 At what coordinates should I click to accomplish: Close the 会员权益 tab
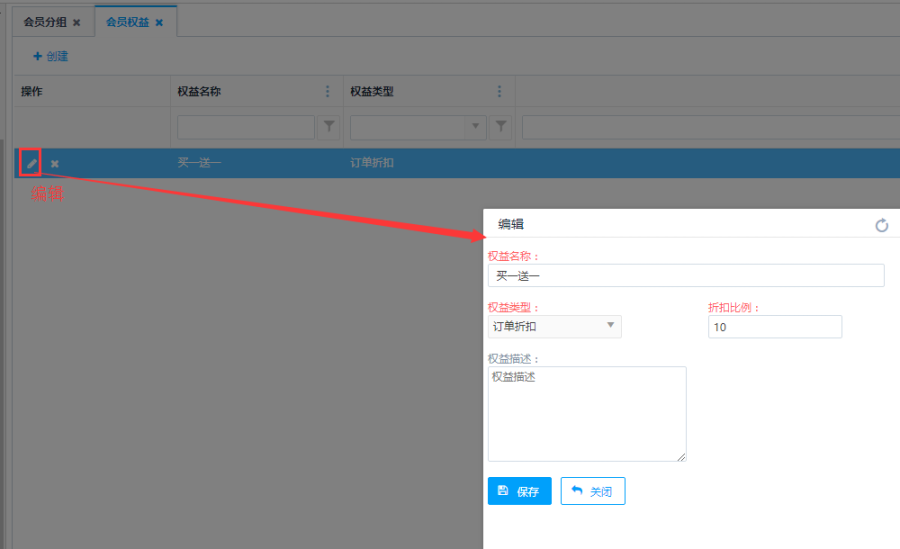pos(159,22)
